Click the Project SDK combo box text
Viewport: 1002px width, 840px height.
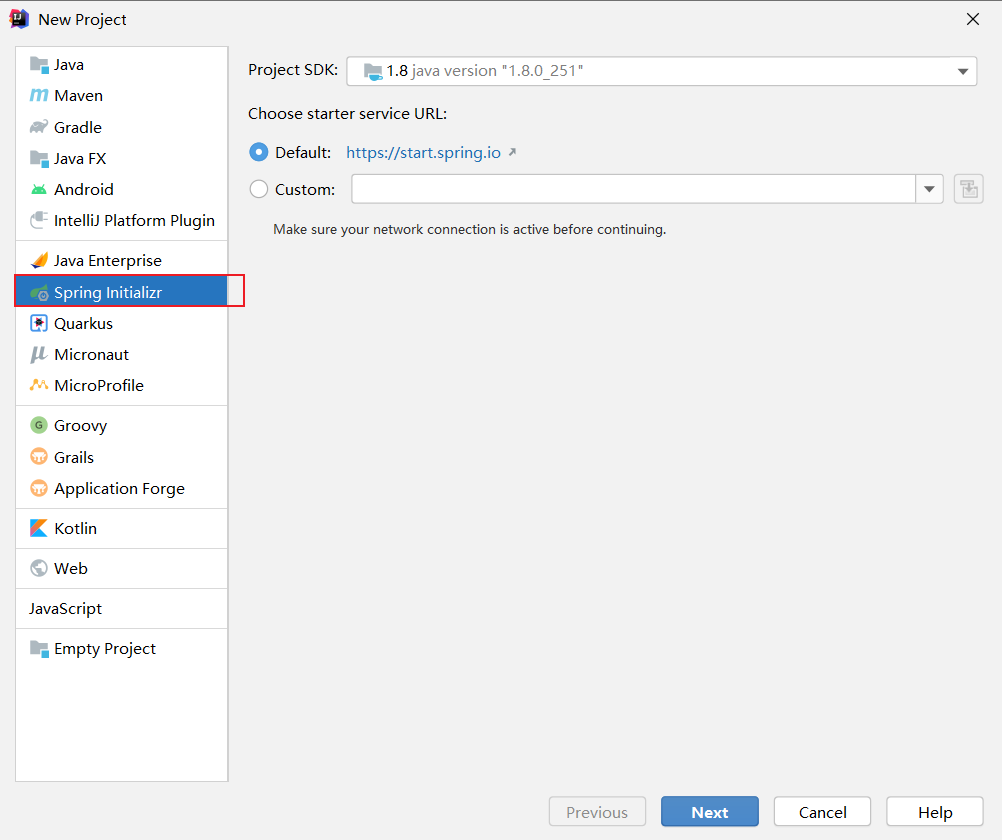(485, 71)
